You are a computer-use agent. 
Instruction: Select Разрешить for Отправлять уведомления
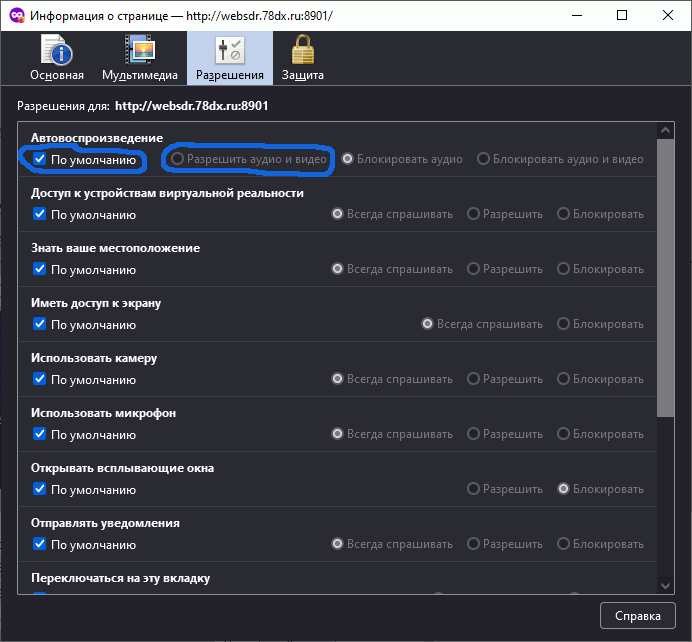474,544
